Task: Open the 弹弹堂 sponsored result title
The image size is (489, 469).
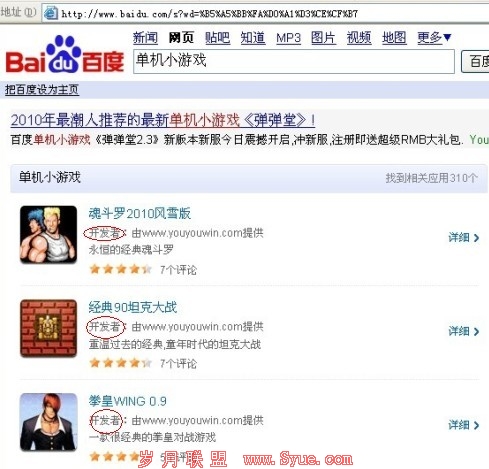Action: click(x=163, y=120)
